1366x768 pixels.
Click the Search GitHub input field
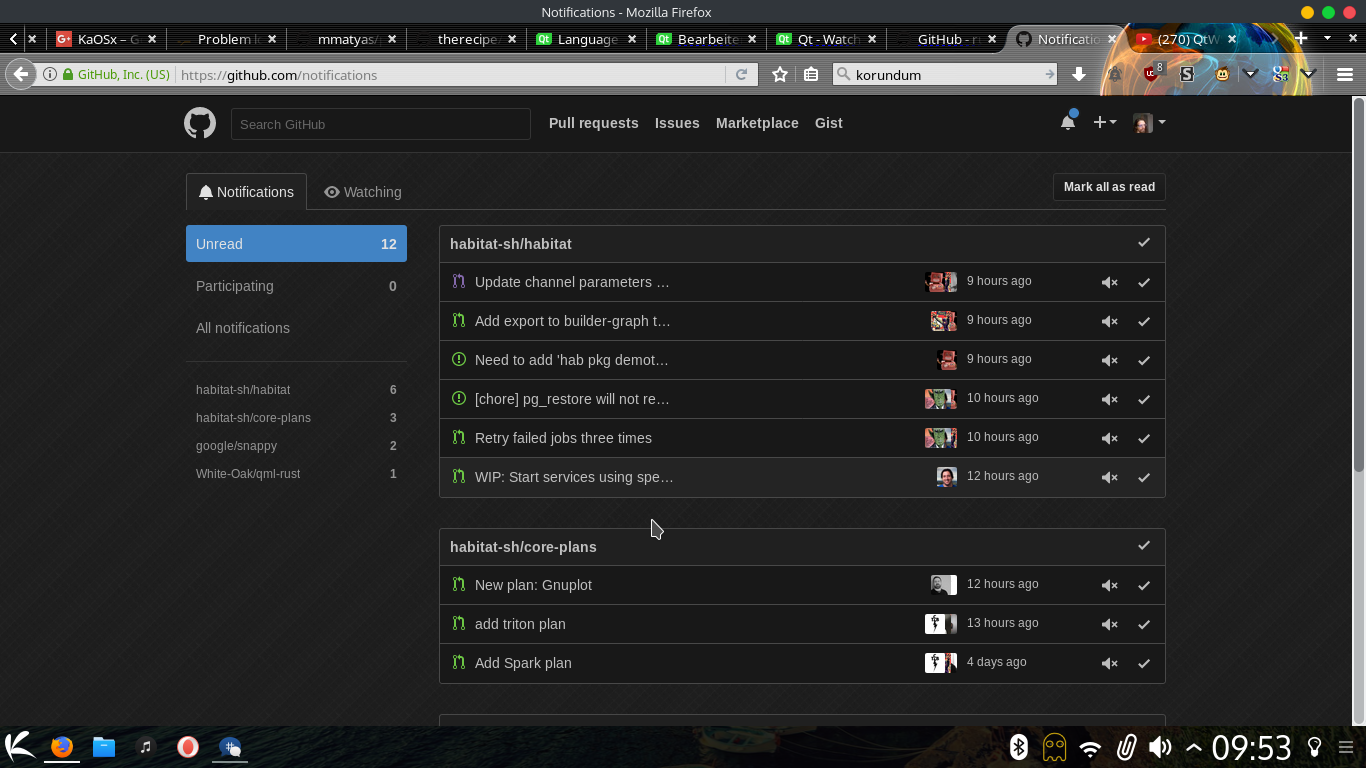[x=380, y=123]
